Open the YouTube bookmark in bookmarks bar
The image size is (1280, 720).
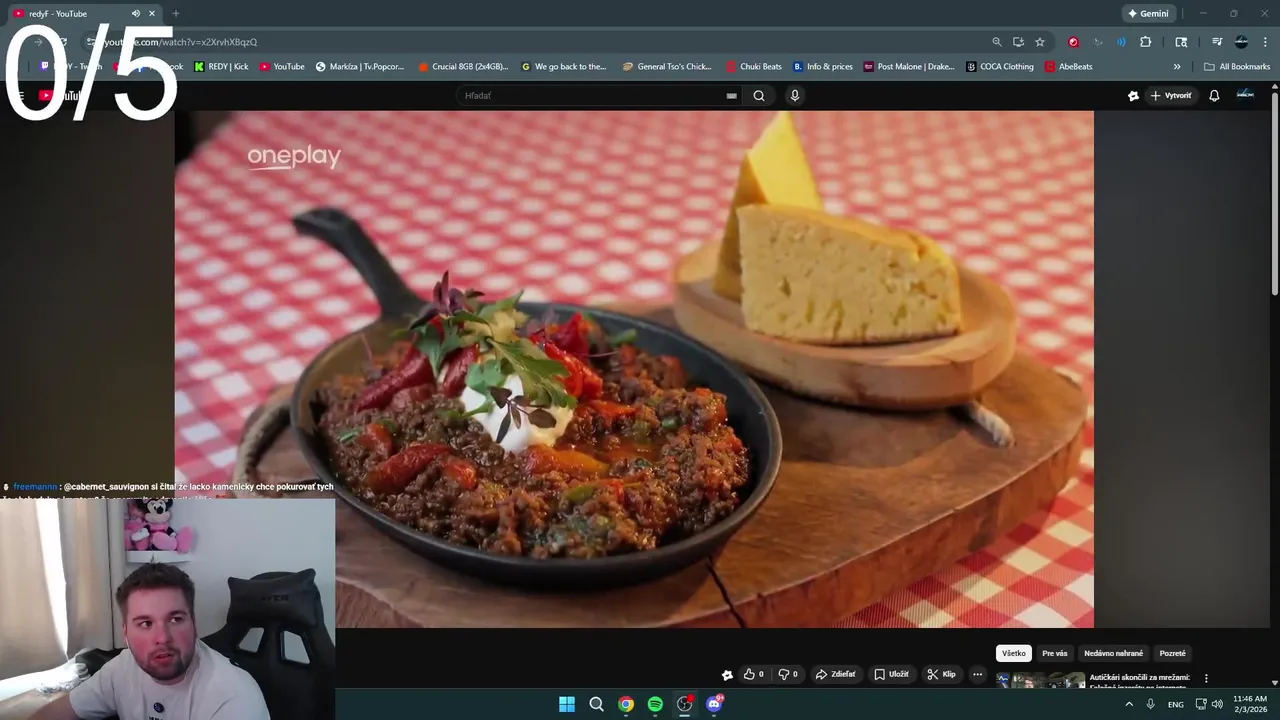[282, 67]
